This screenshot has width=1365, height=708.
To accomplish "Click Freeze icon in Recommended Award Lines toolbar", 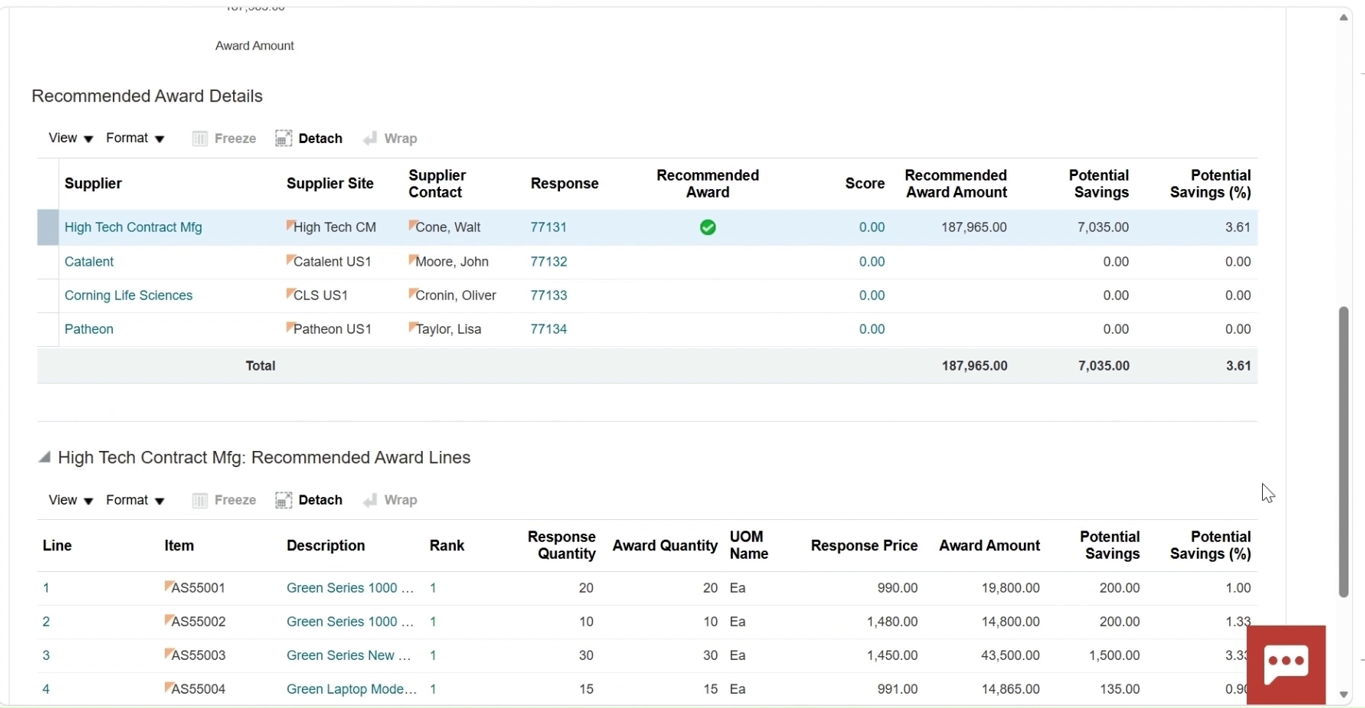I will [200, 500].
